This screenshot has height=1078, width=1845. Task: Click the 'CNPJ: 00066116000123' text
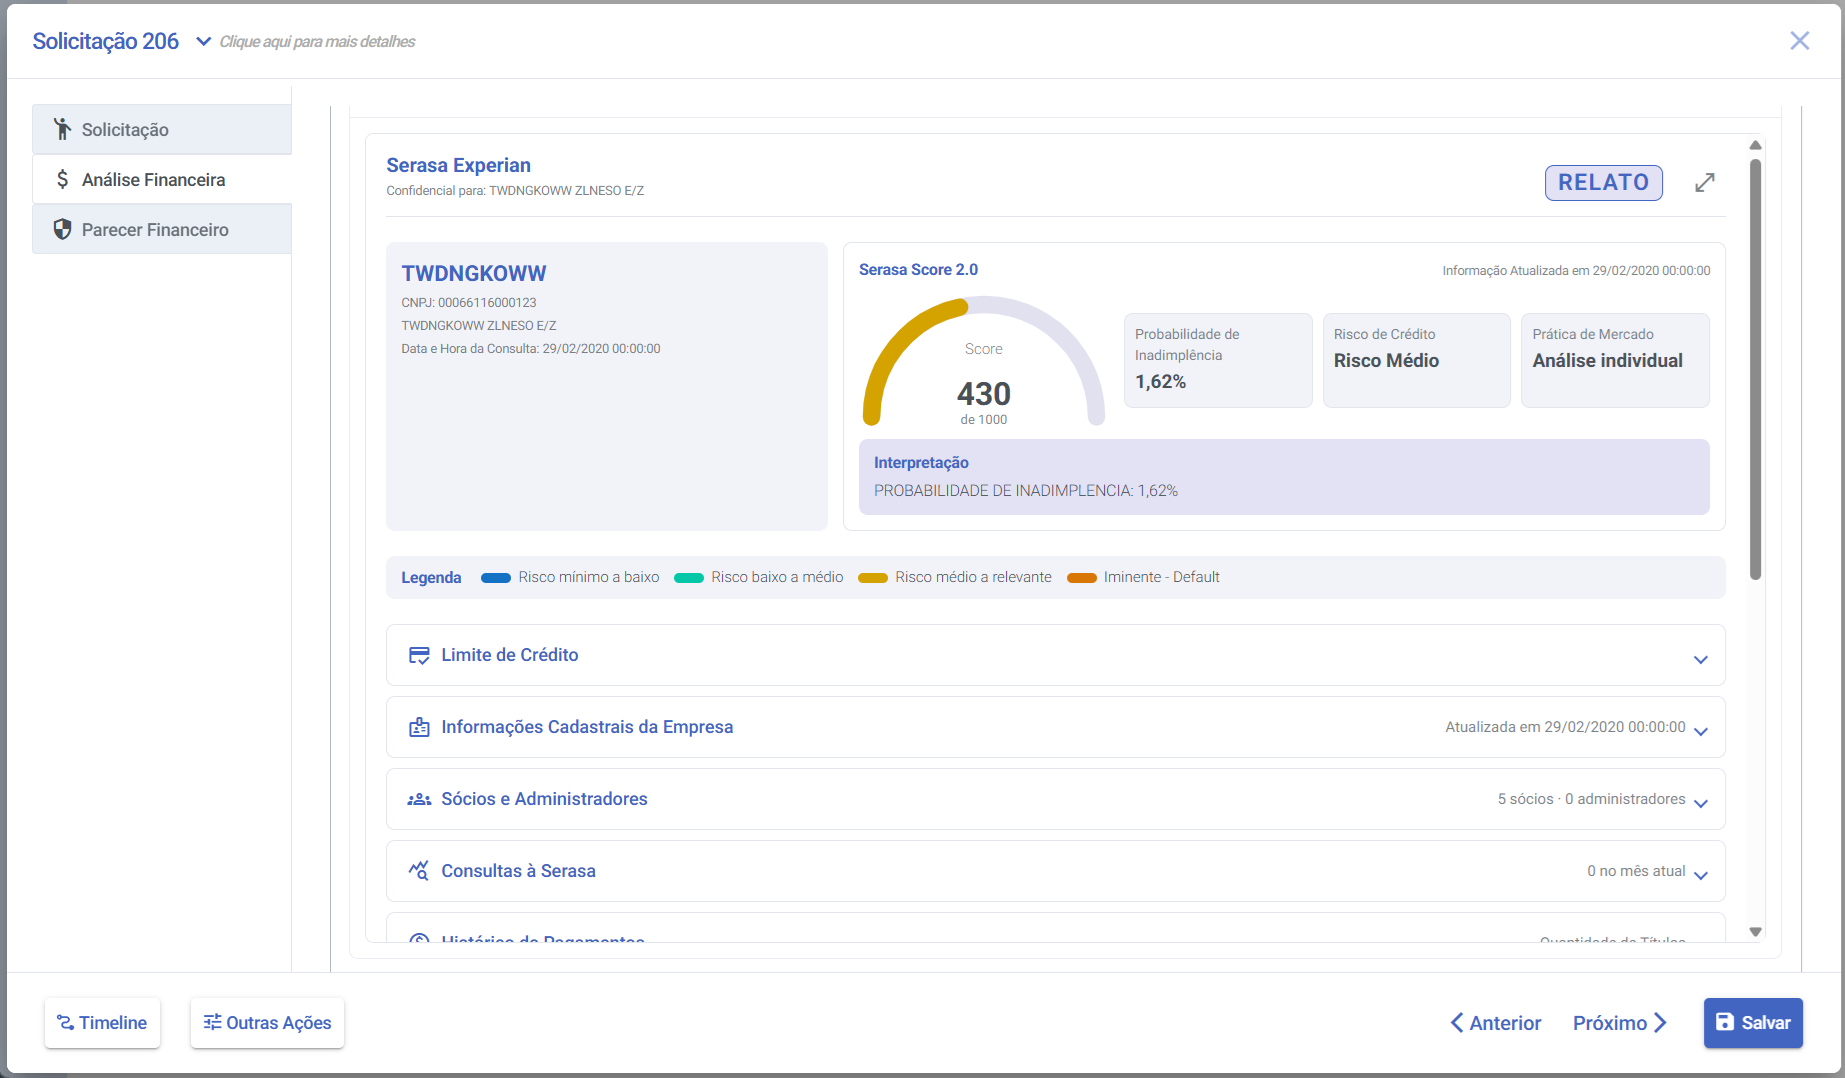click(x=469, y=302)
